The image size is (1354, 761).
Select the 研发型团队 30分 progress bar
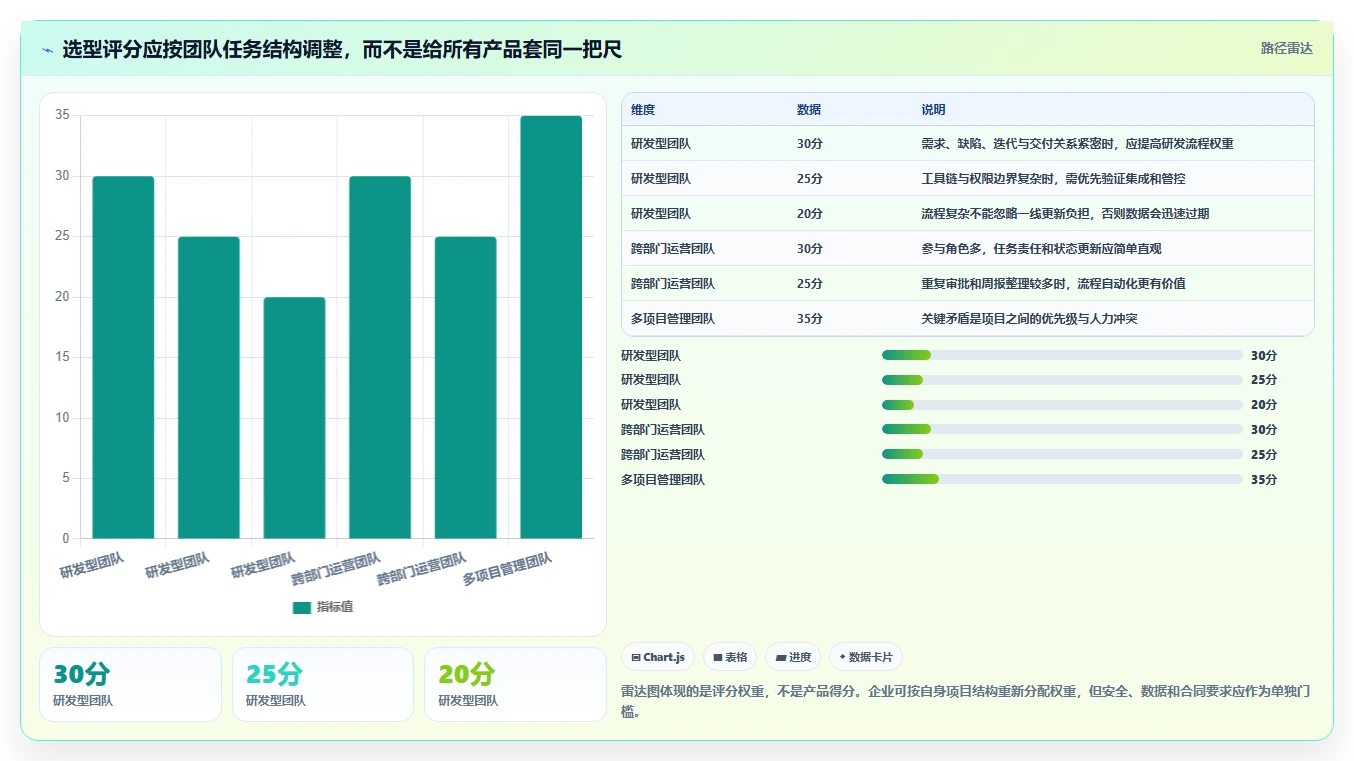pyautogui.click(x=1062, y=355)
